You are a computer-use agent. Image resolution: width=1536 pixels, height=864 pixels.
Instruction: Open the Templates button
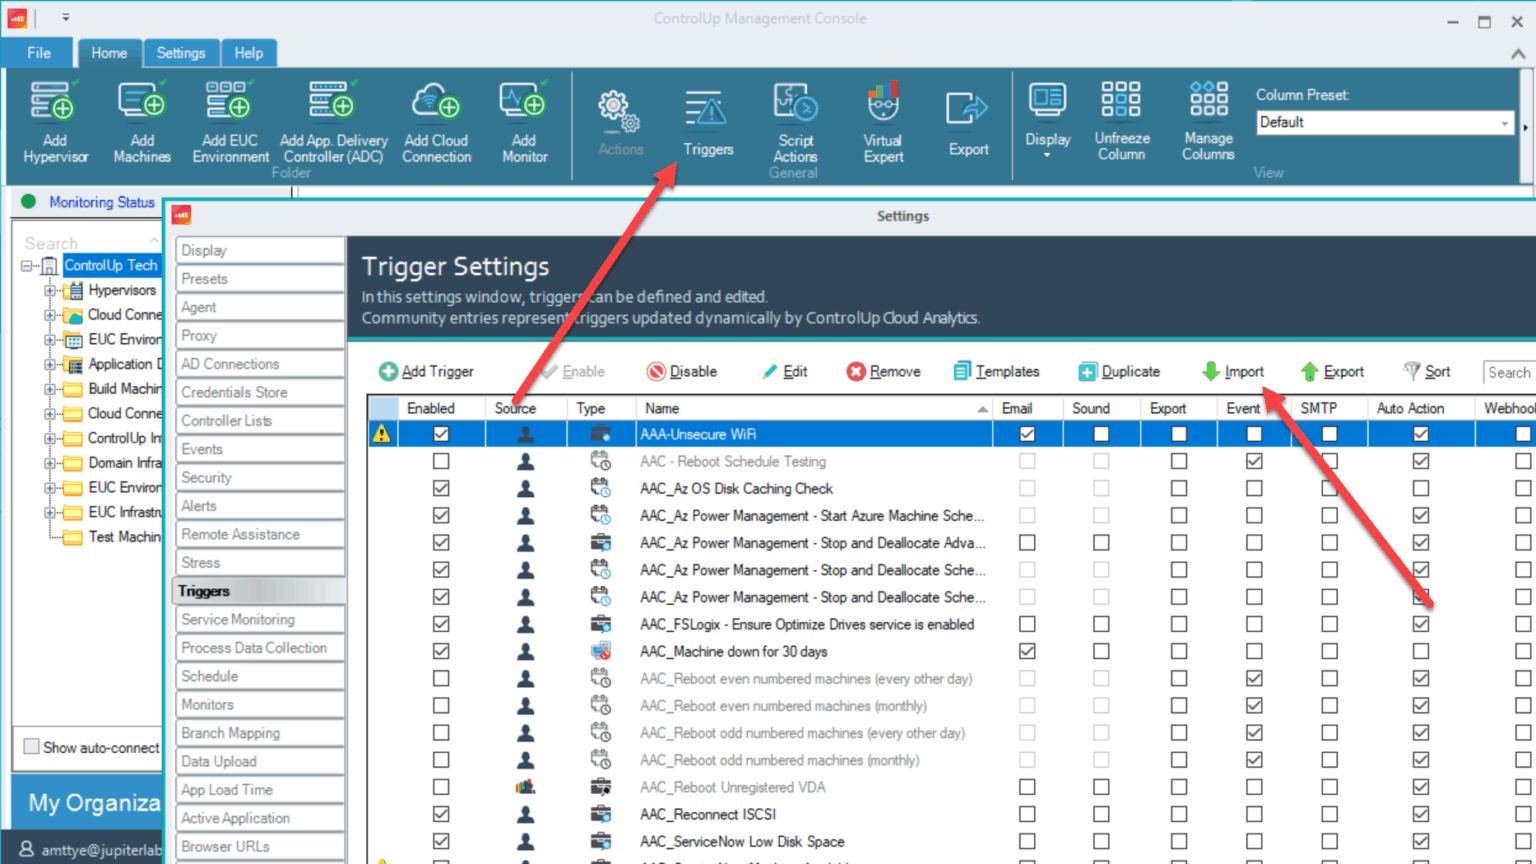(x=997, y=371)
